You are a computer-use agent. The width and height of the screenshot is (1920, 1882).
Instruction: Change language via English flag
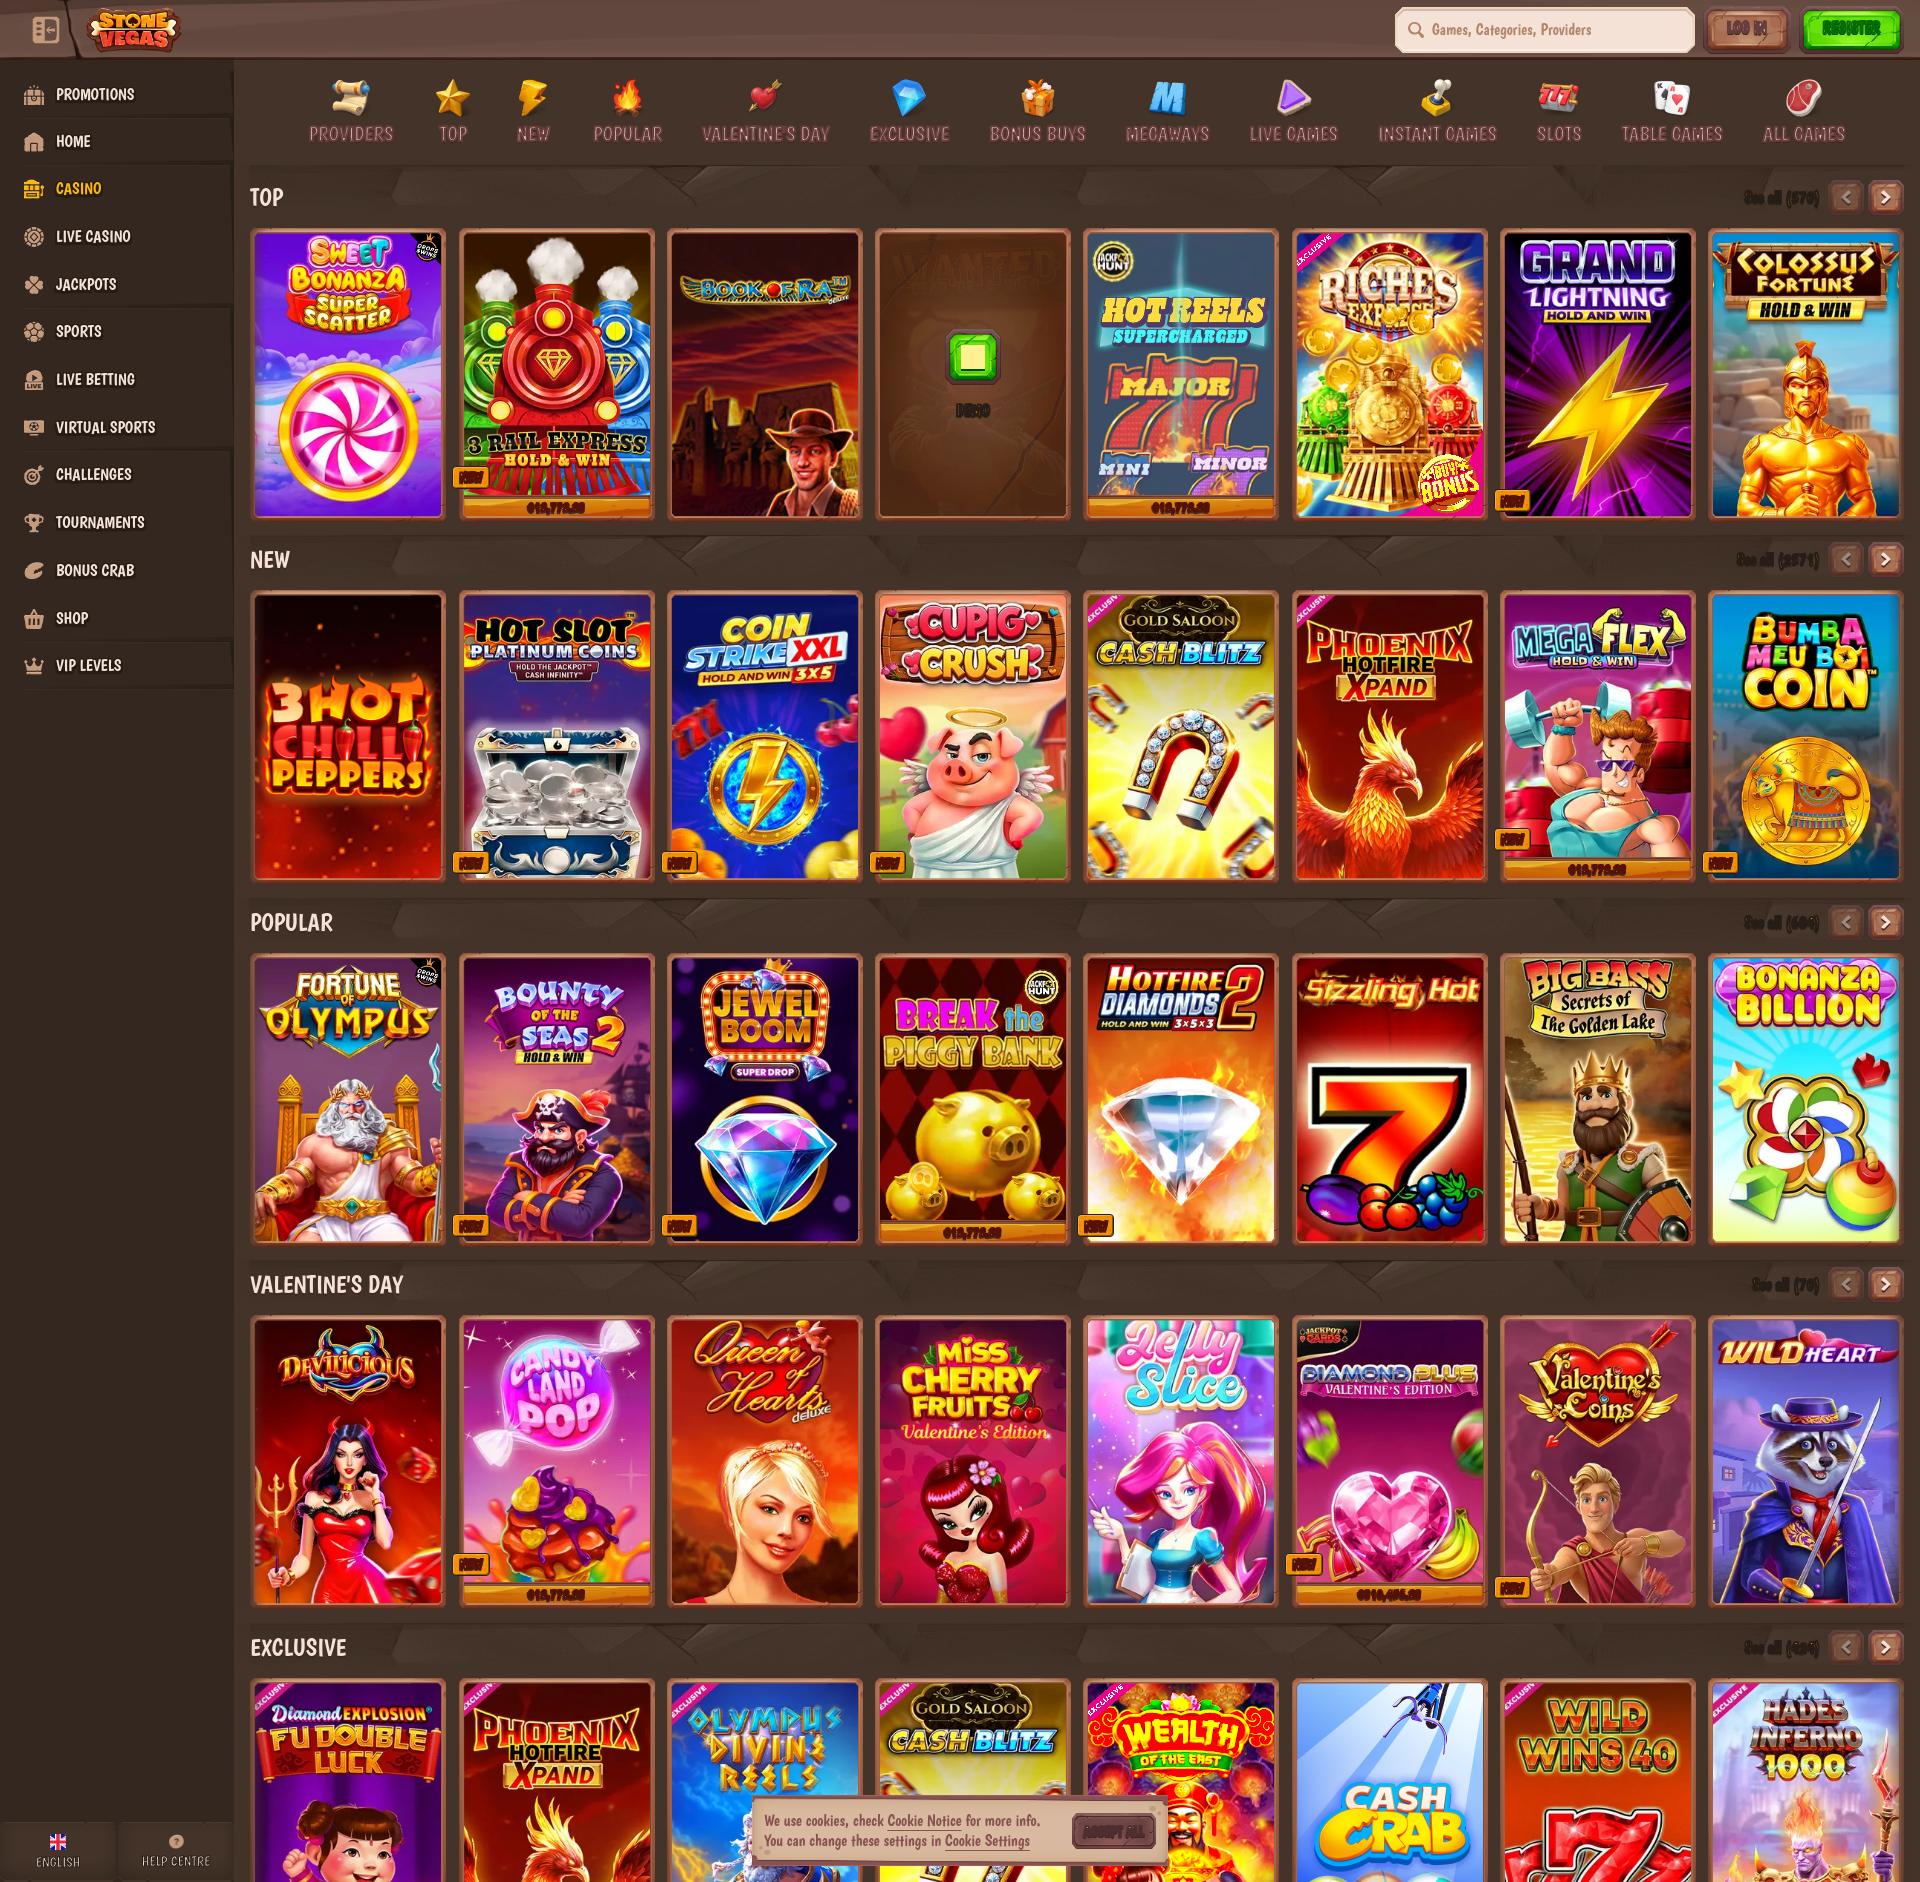point(58,1842)
